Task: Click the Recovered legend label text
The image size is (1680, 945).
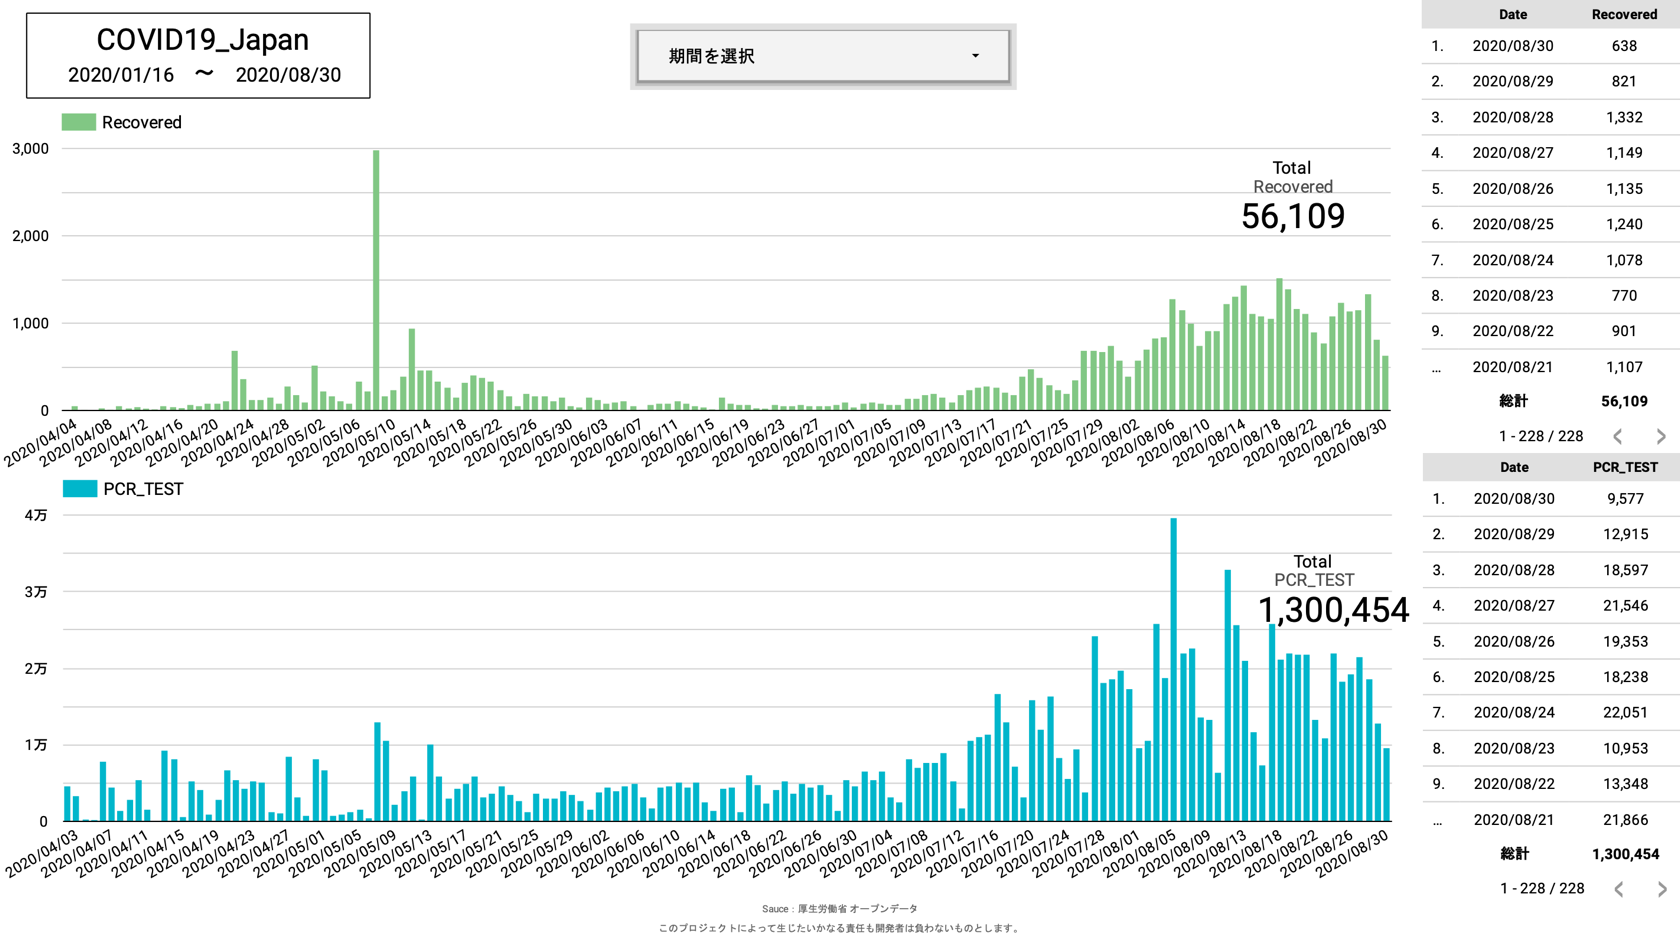Action: coord(141,122)
